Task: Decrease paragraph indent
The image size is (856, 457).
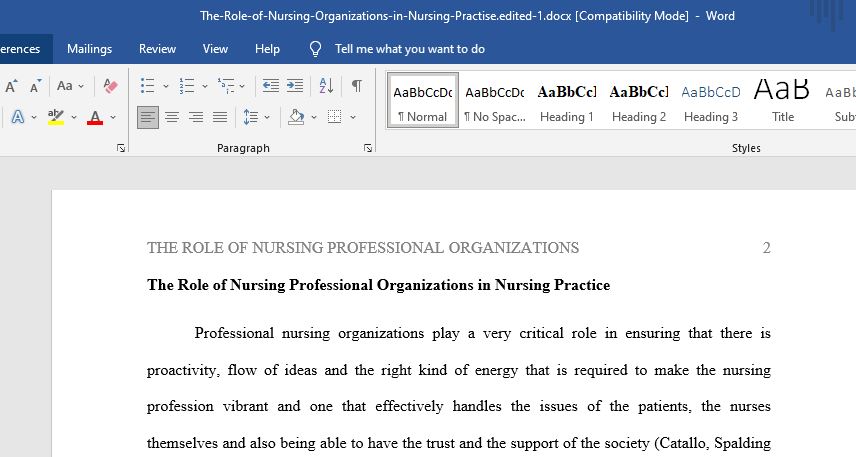Action: [x=270, y=86]
